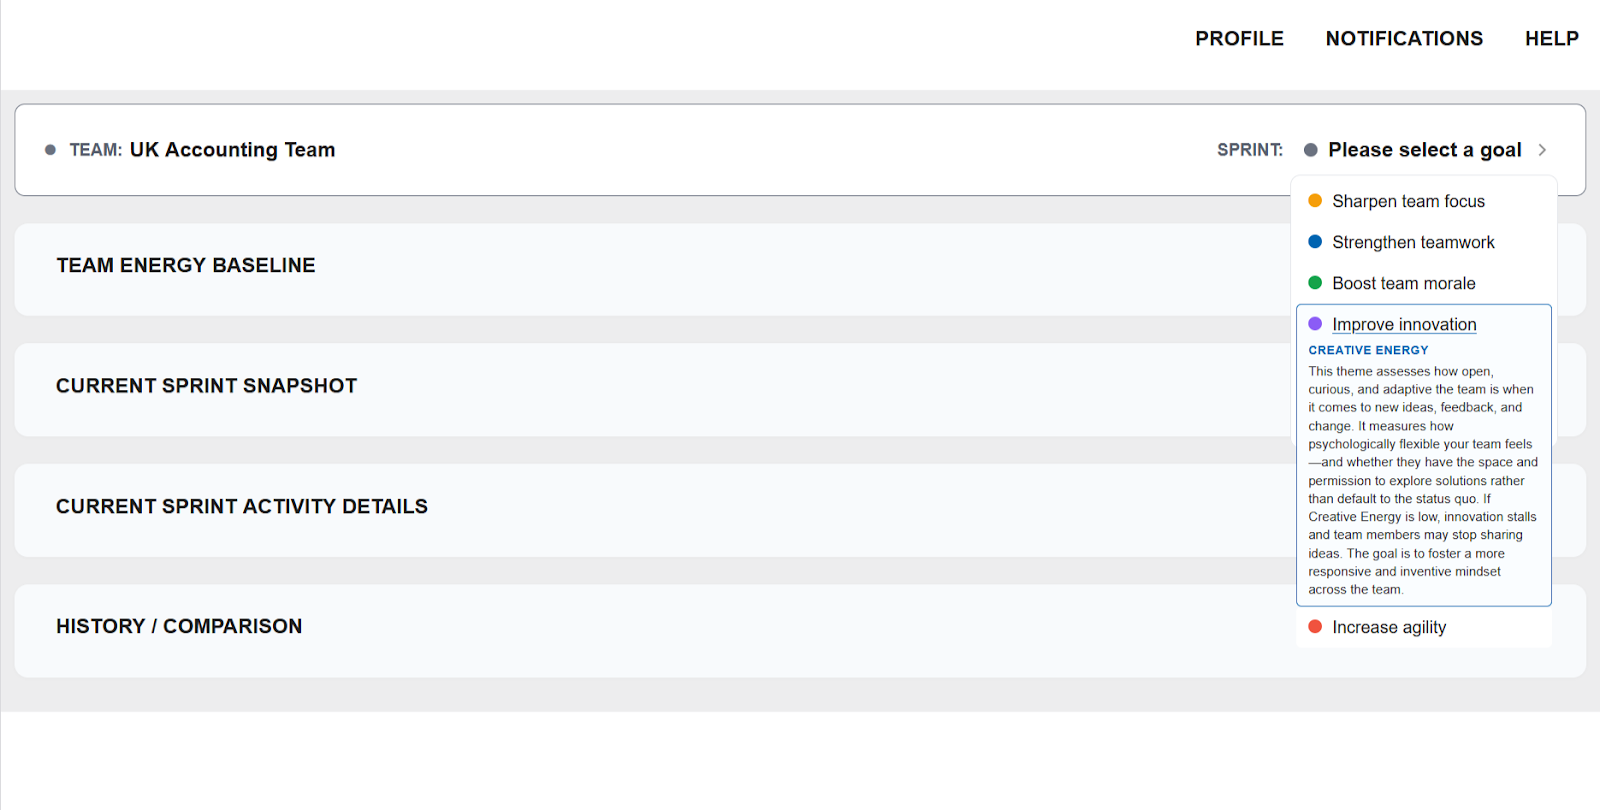Expand the TEAM ENERGY BASELINE section

coord(186,265)
